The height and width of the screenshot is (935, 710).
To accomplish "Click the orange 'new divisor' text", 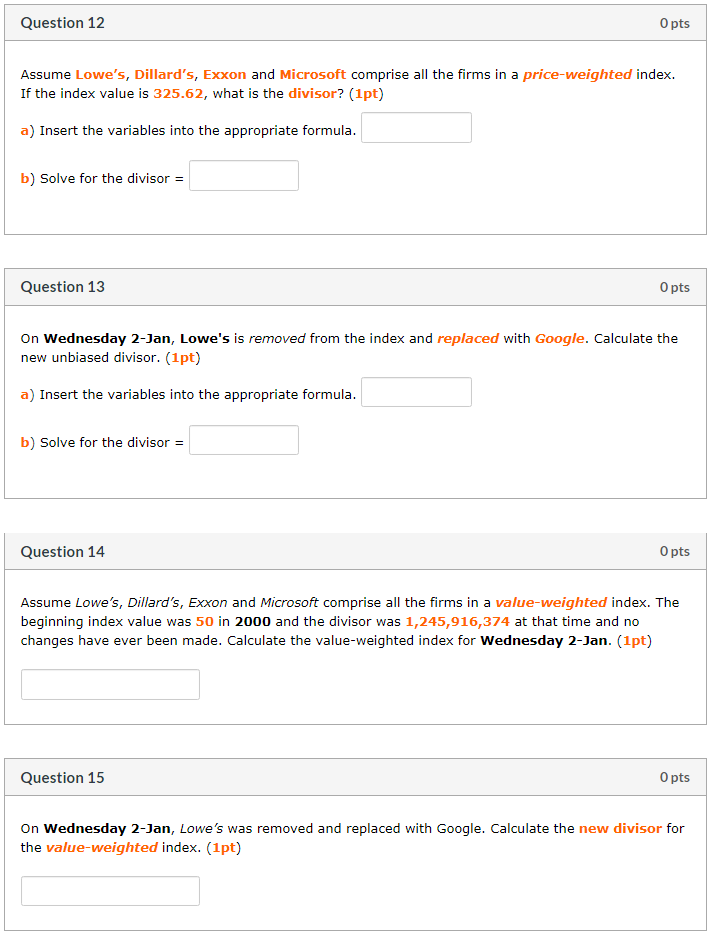I will click(x=620, y=828).
